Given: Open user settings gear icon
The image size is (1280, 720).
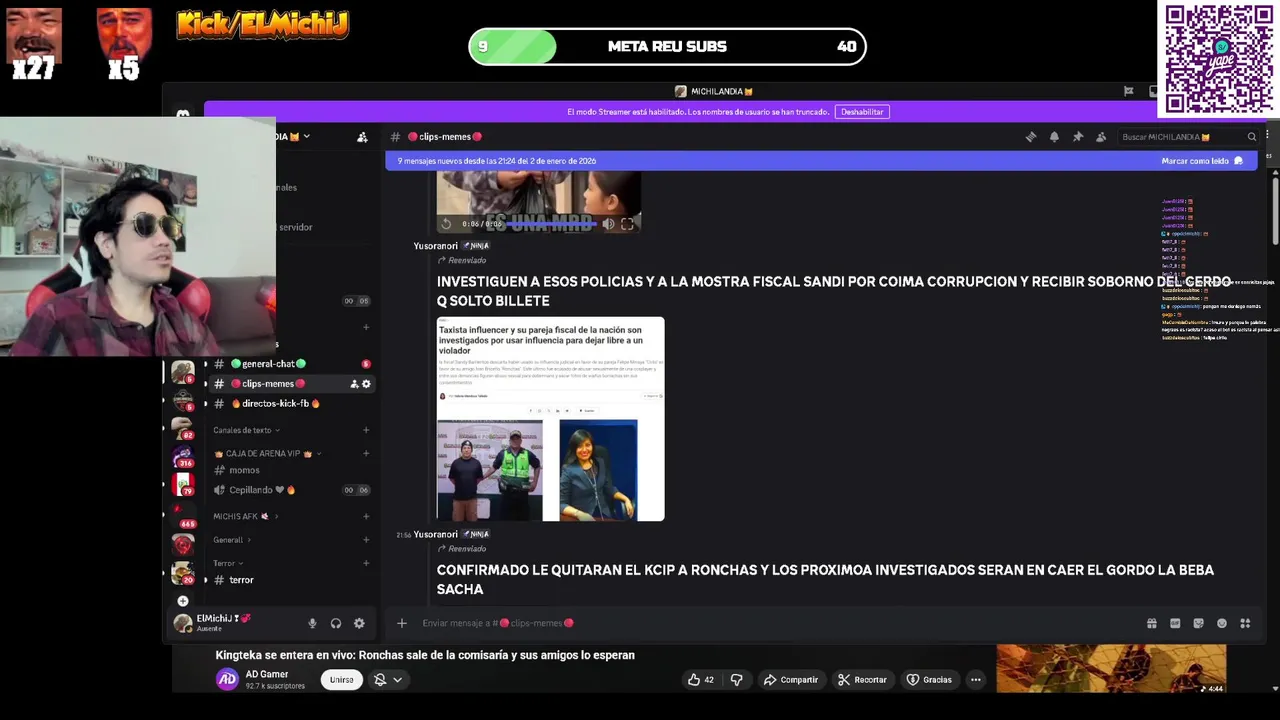Looking at the screenshot, I should pos(359,623).
